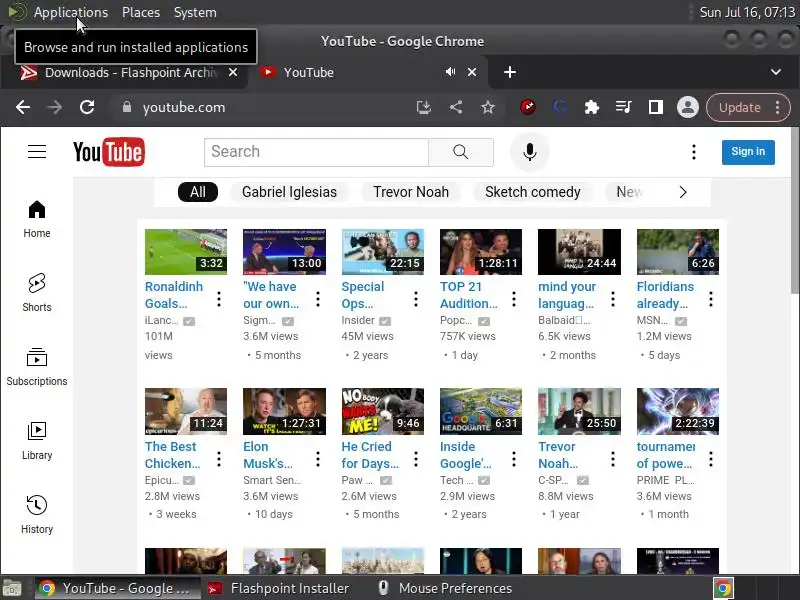The image size is (800, 600).
Task: Click the Sign in button
Action: [x=748, y=152]
